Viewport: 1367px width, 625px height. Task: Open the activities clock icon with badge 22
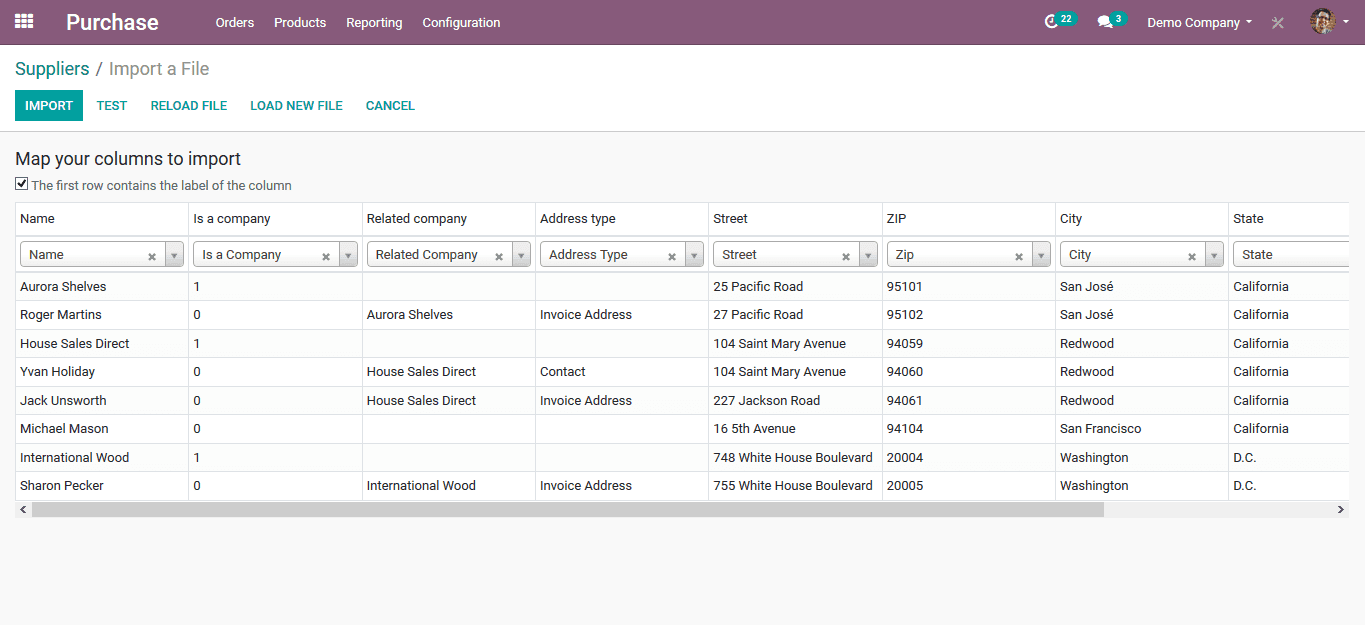1058,21
